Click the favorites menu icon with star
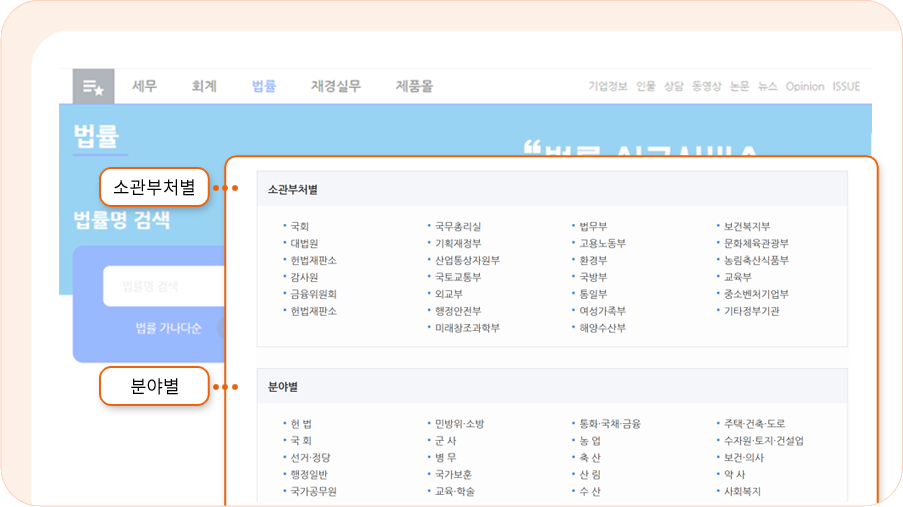Screen dimensions: 903x507 93,87
